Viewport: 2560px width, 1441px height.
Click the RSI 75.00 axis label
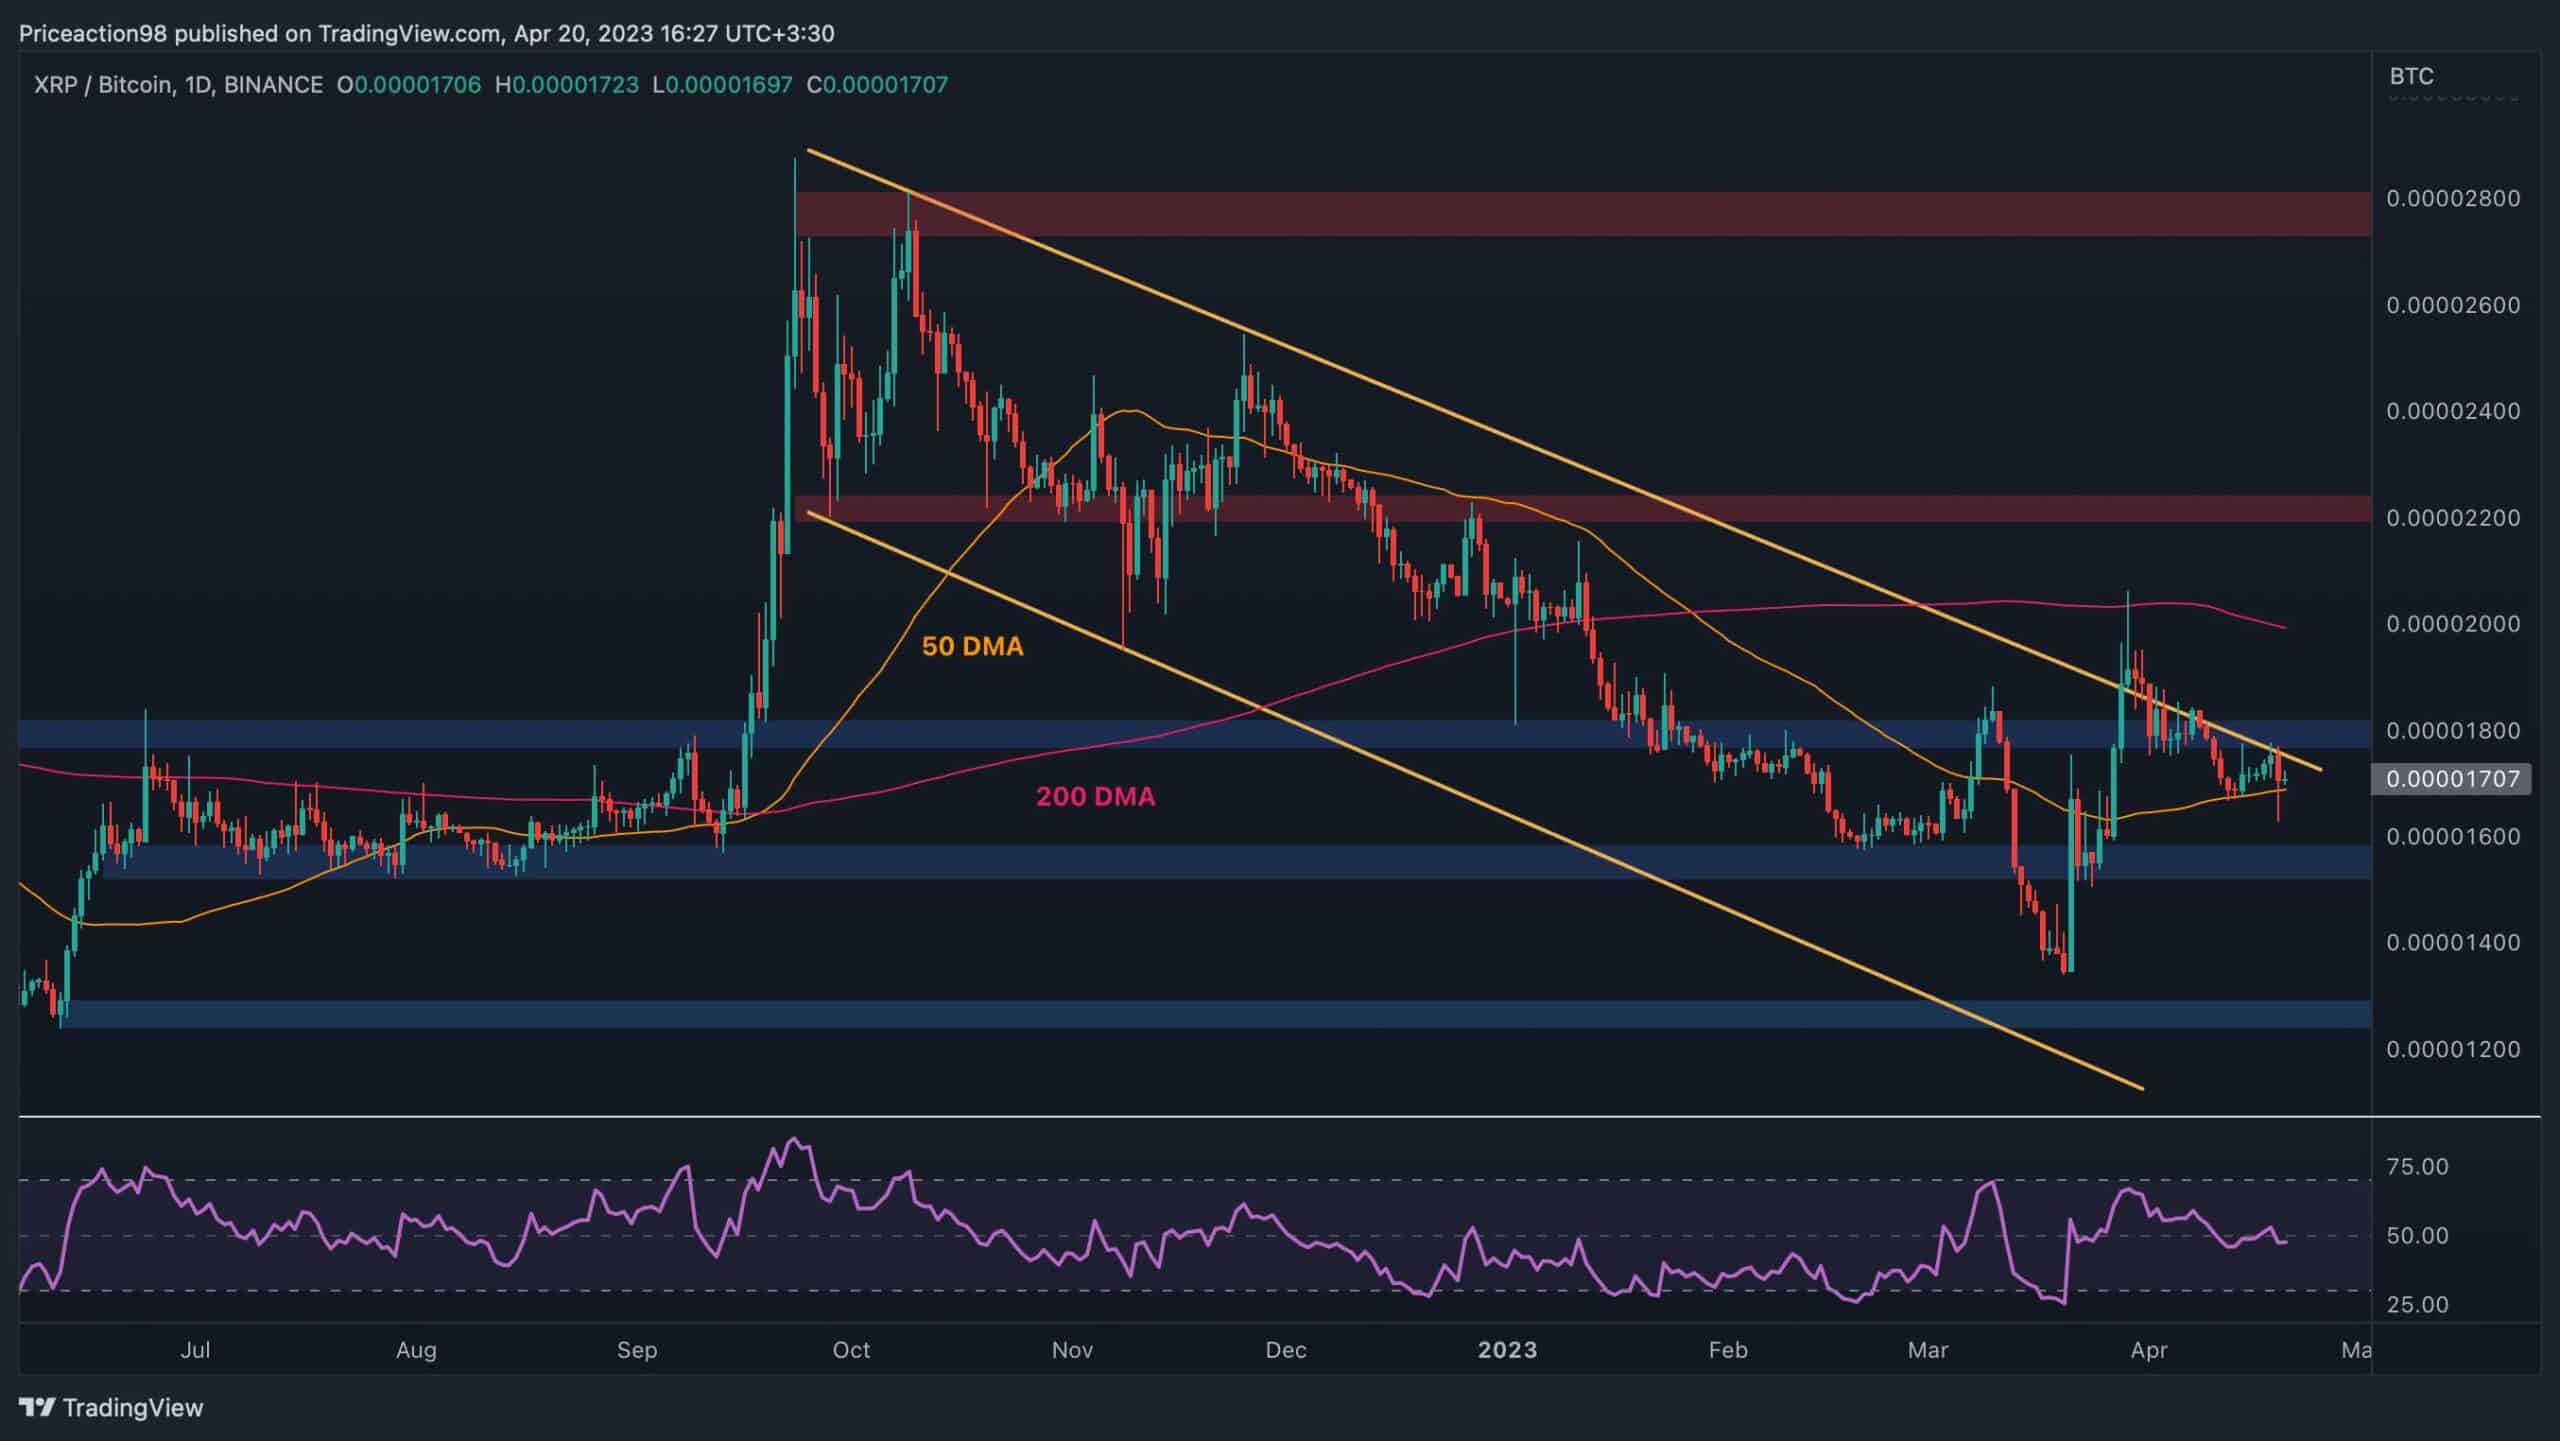coord(2417,1167)
